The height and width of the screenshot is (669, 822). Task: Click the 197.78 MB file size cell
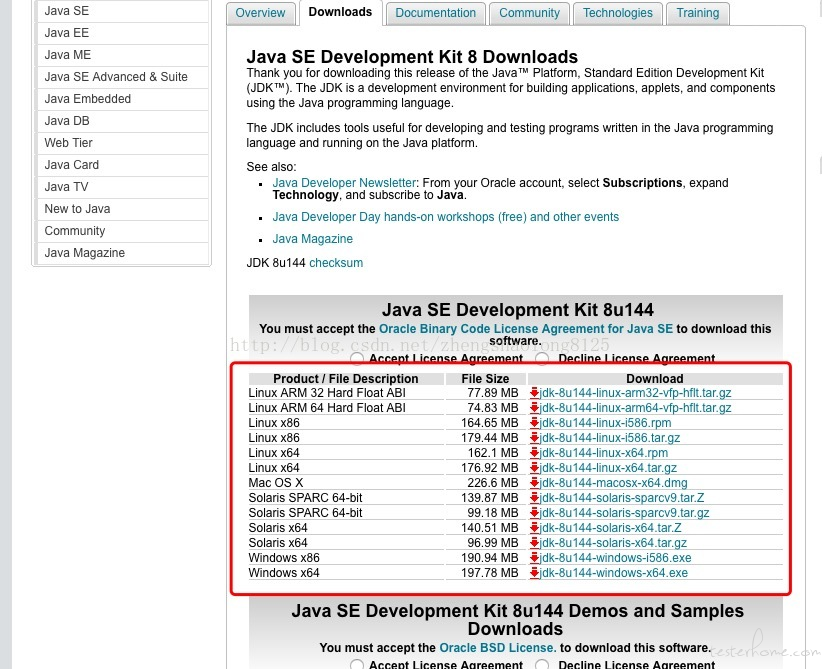click(x=486, y=573)
